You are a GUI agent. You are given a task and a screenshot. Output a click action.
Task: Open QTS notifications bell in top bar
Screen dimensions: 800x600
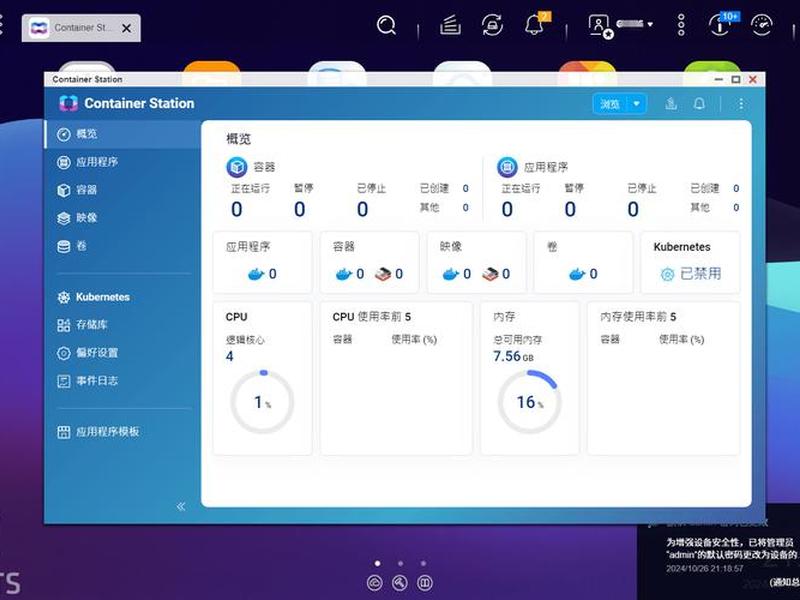[535, 23]
